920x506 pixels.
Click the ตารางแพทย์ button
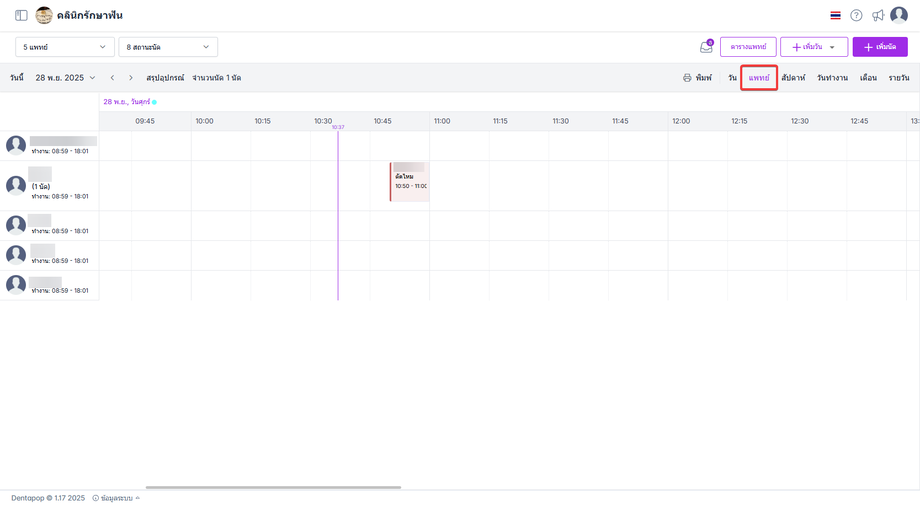pyautogui.click(x=748, y=47)
